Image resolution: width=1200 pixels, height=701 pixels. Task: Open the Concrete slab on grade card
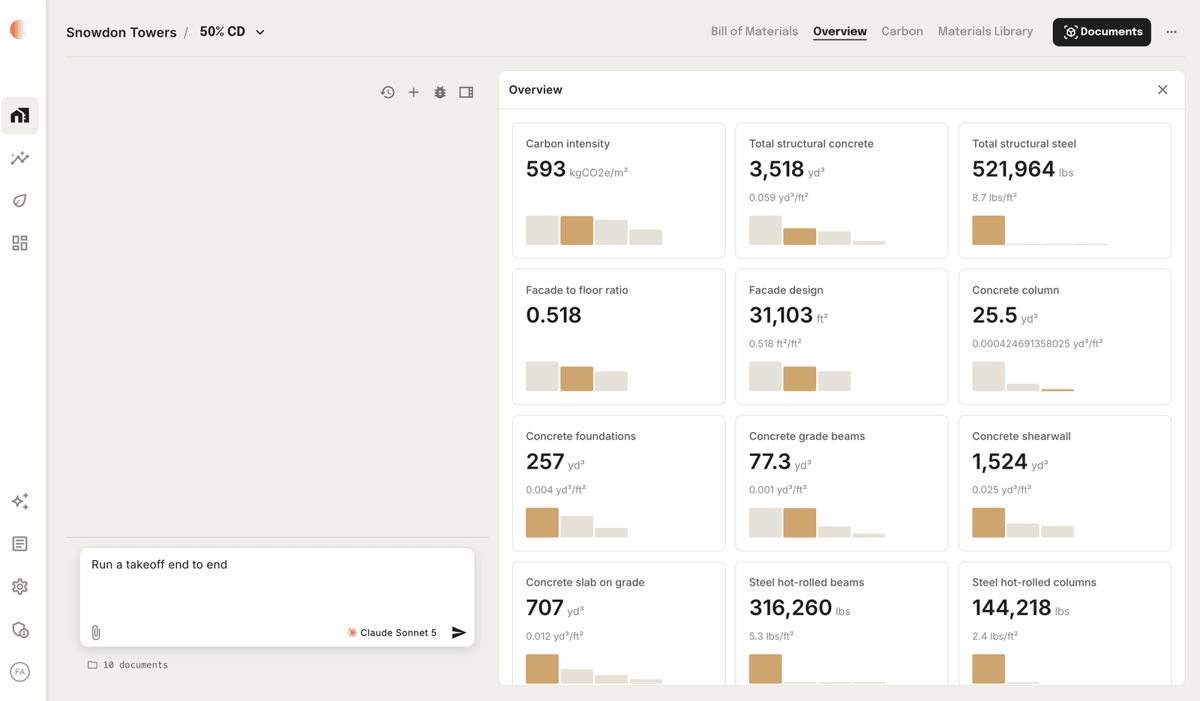tap(619, 623)
